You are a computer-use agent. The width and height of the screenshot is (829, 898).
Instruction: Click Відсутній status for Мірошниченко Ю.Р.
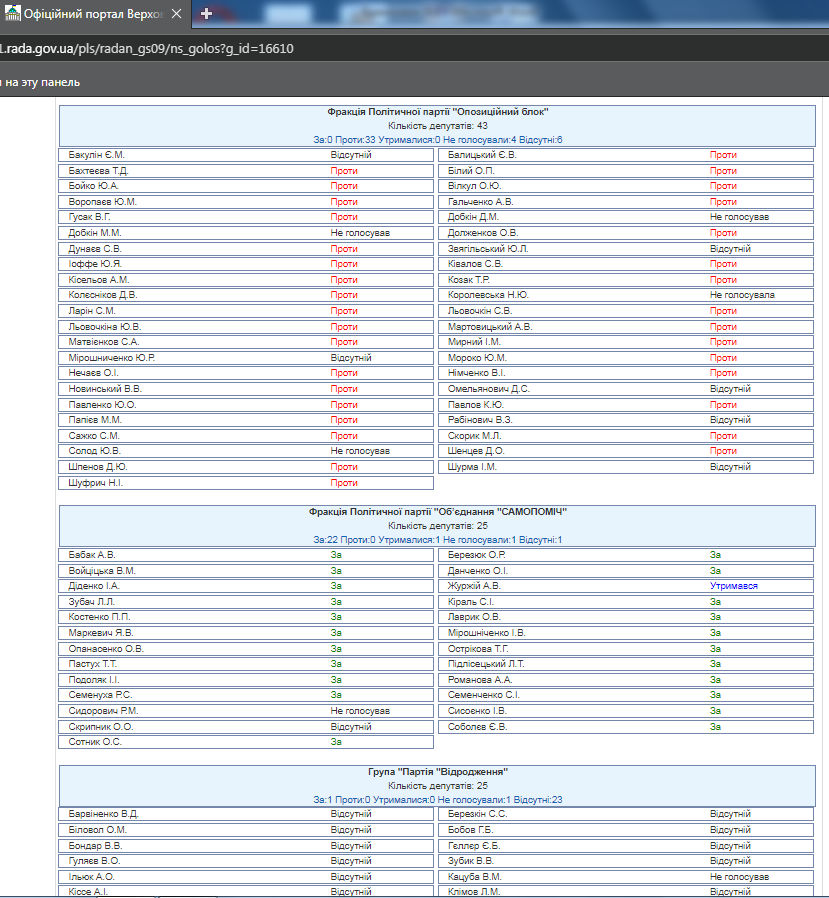click(351, 358)
